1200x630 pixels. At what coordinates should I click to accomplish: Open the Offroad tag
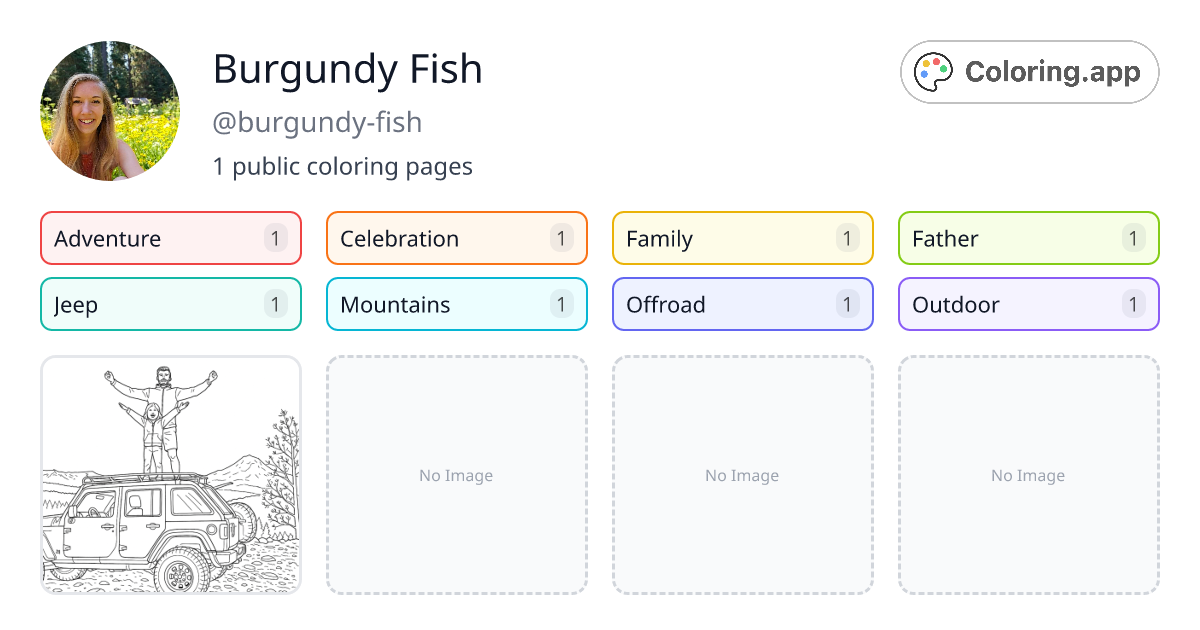point(743,304)
